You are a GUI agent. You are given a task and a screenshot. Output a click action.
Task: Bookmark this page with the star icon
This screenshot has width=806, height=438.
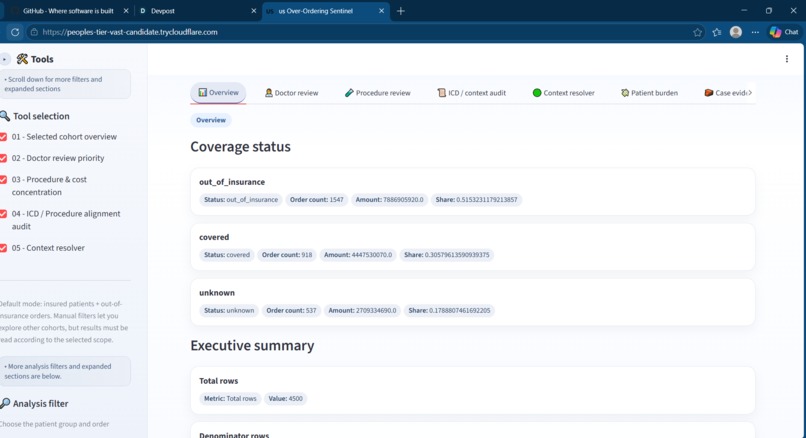point(697,32)
